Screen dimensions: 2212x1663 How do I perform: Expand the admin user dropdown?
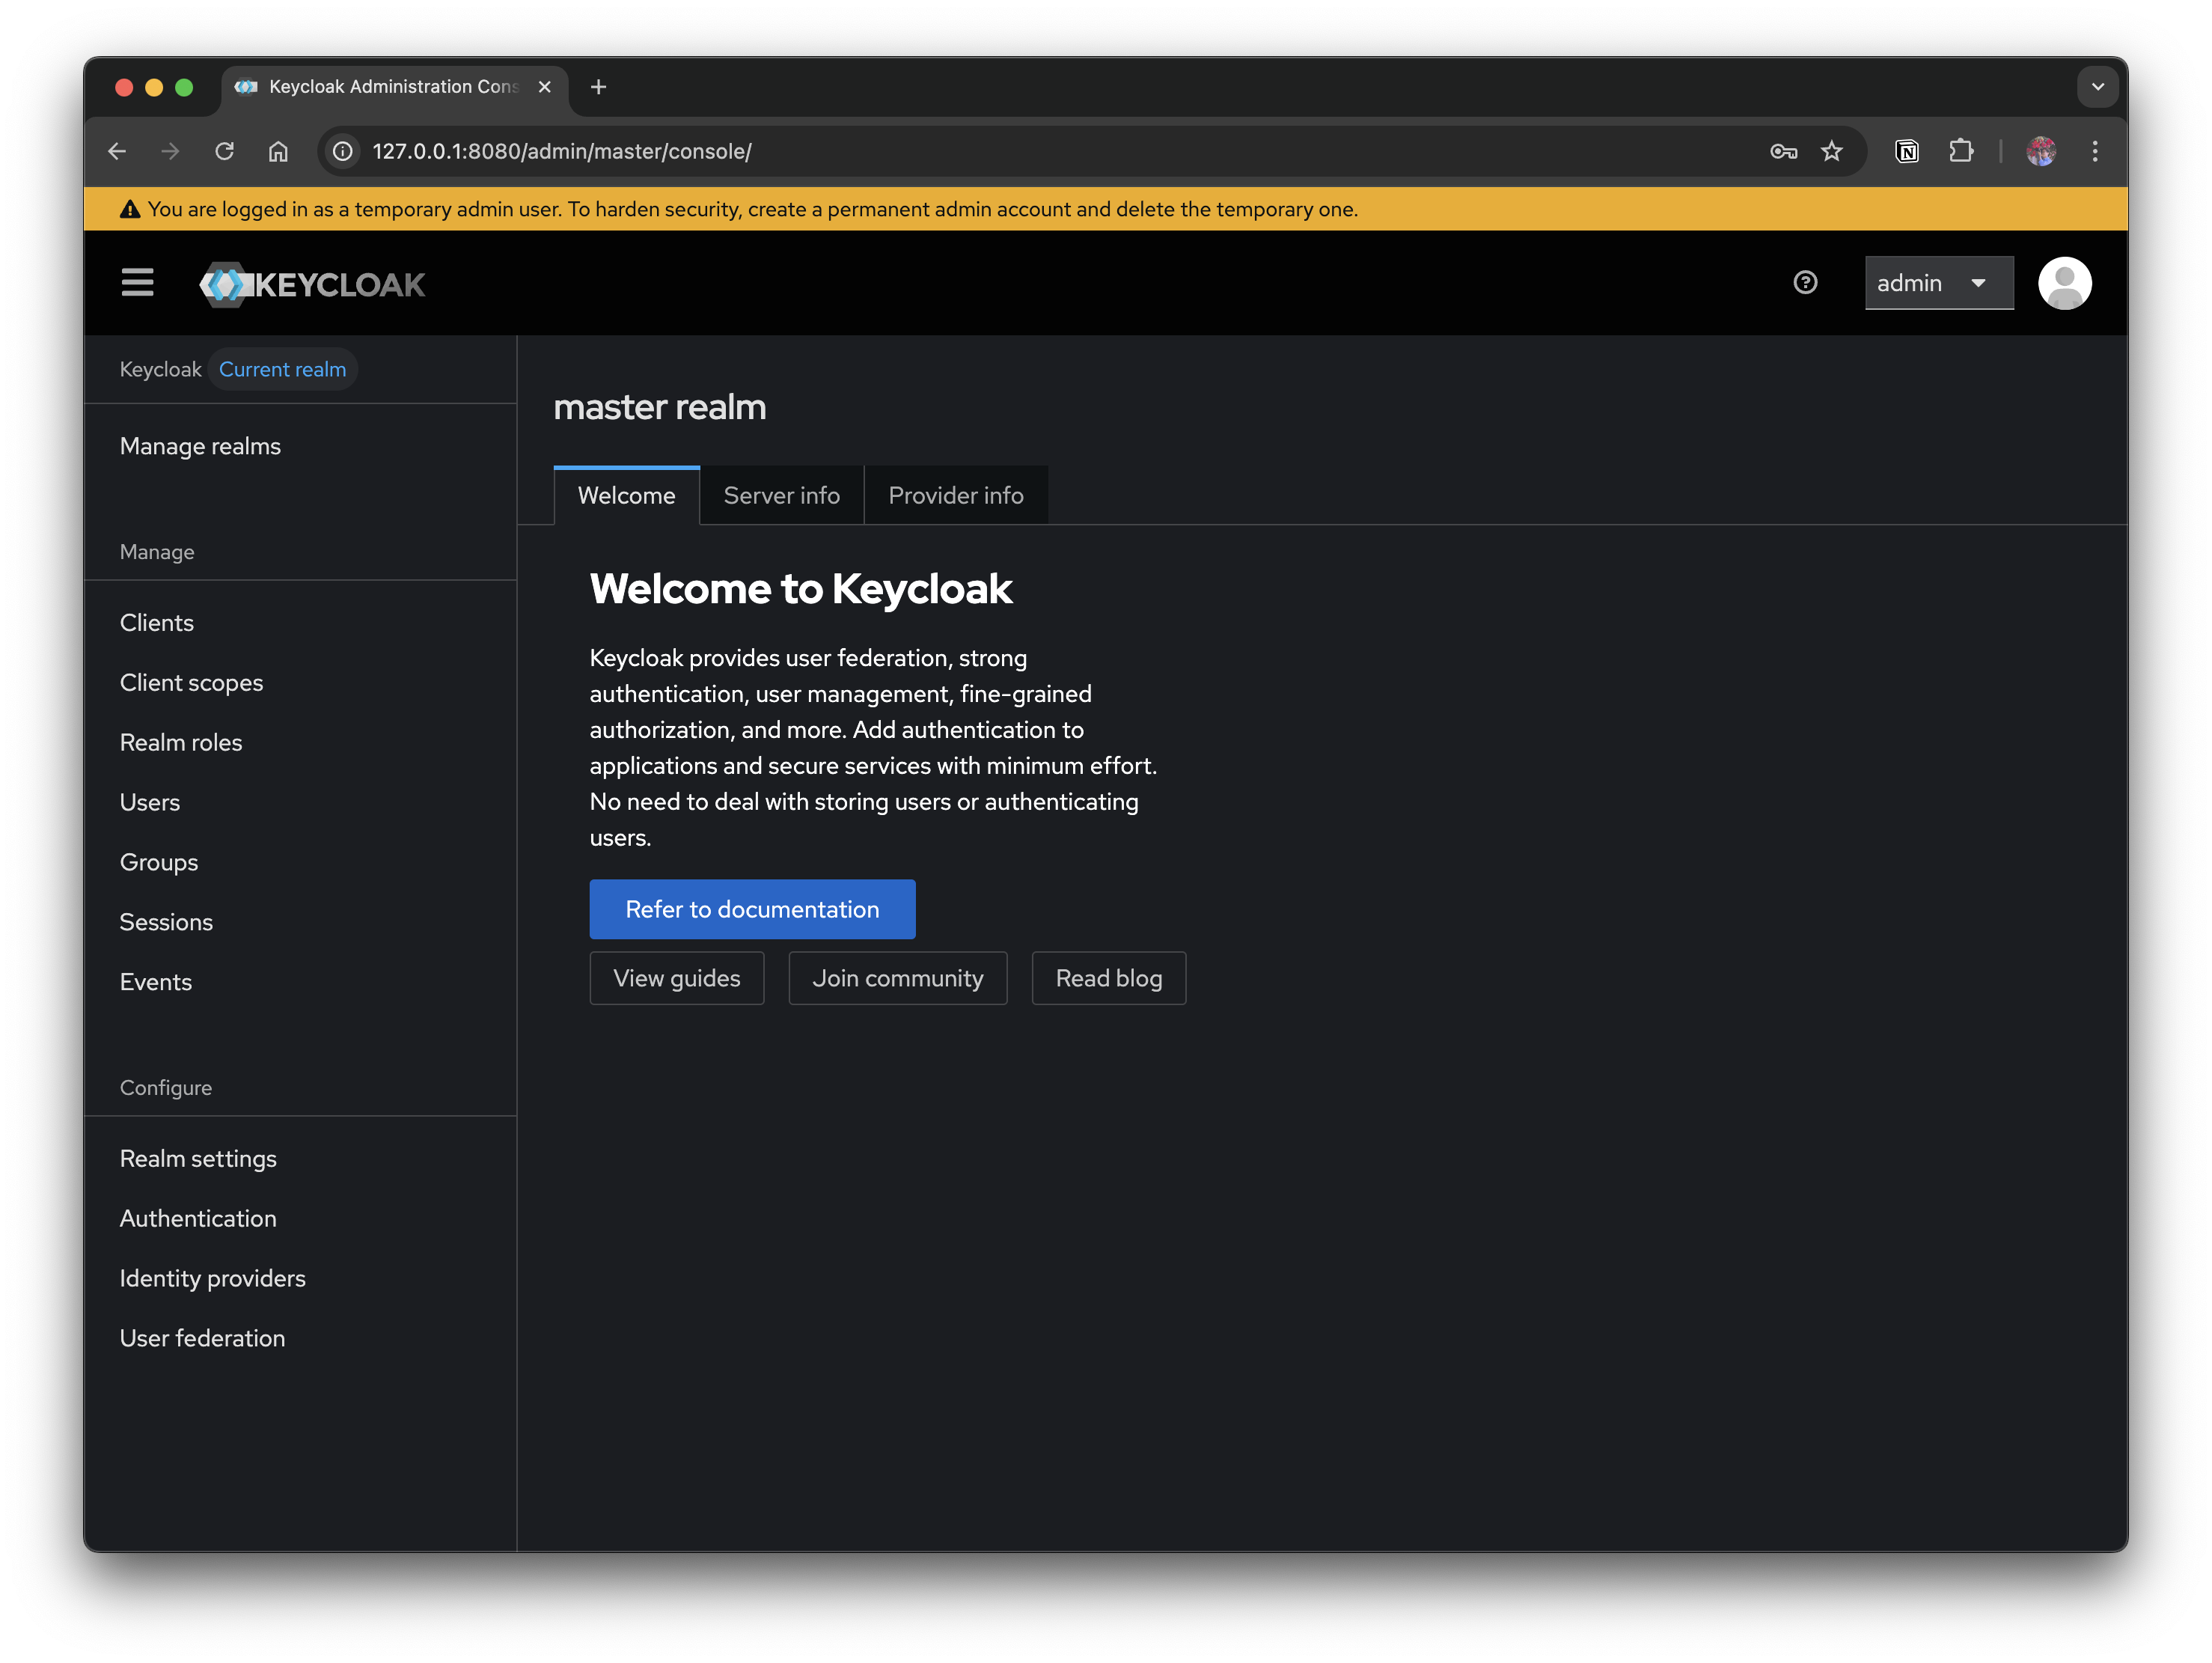tap(1938, 283)
